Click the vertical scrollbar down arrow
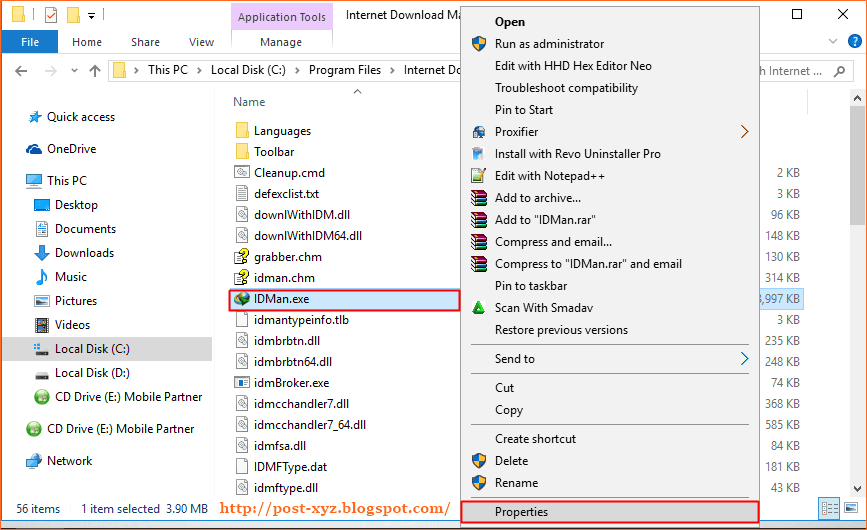 click(x=857, y=489)
